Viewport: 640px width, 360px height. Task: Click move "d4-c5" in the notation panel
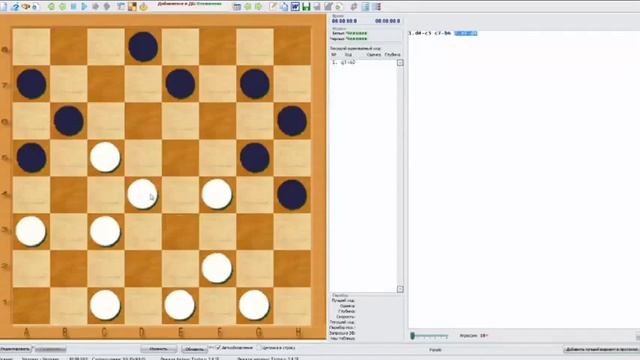[422, 33]
